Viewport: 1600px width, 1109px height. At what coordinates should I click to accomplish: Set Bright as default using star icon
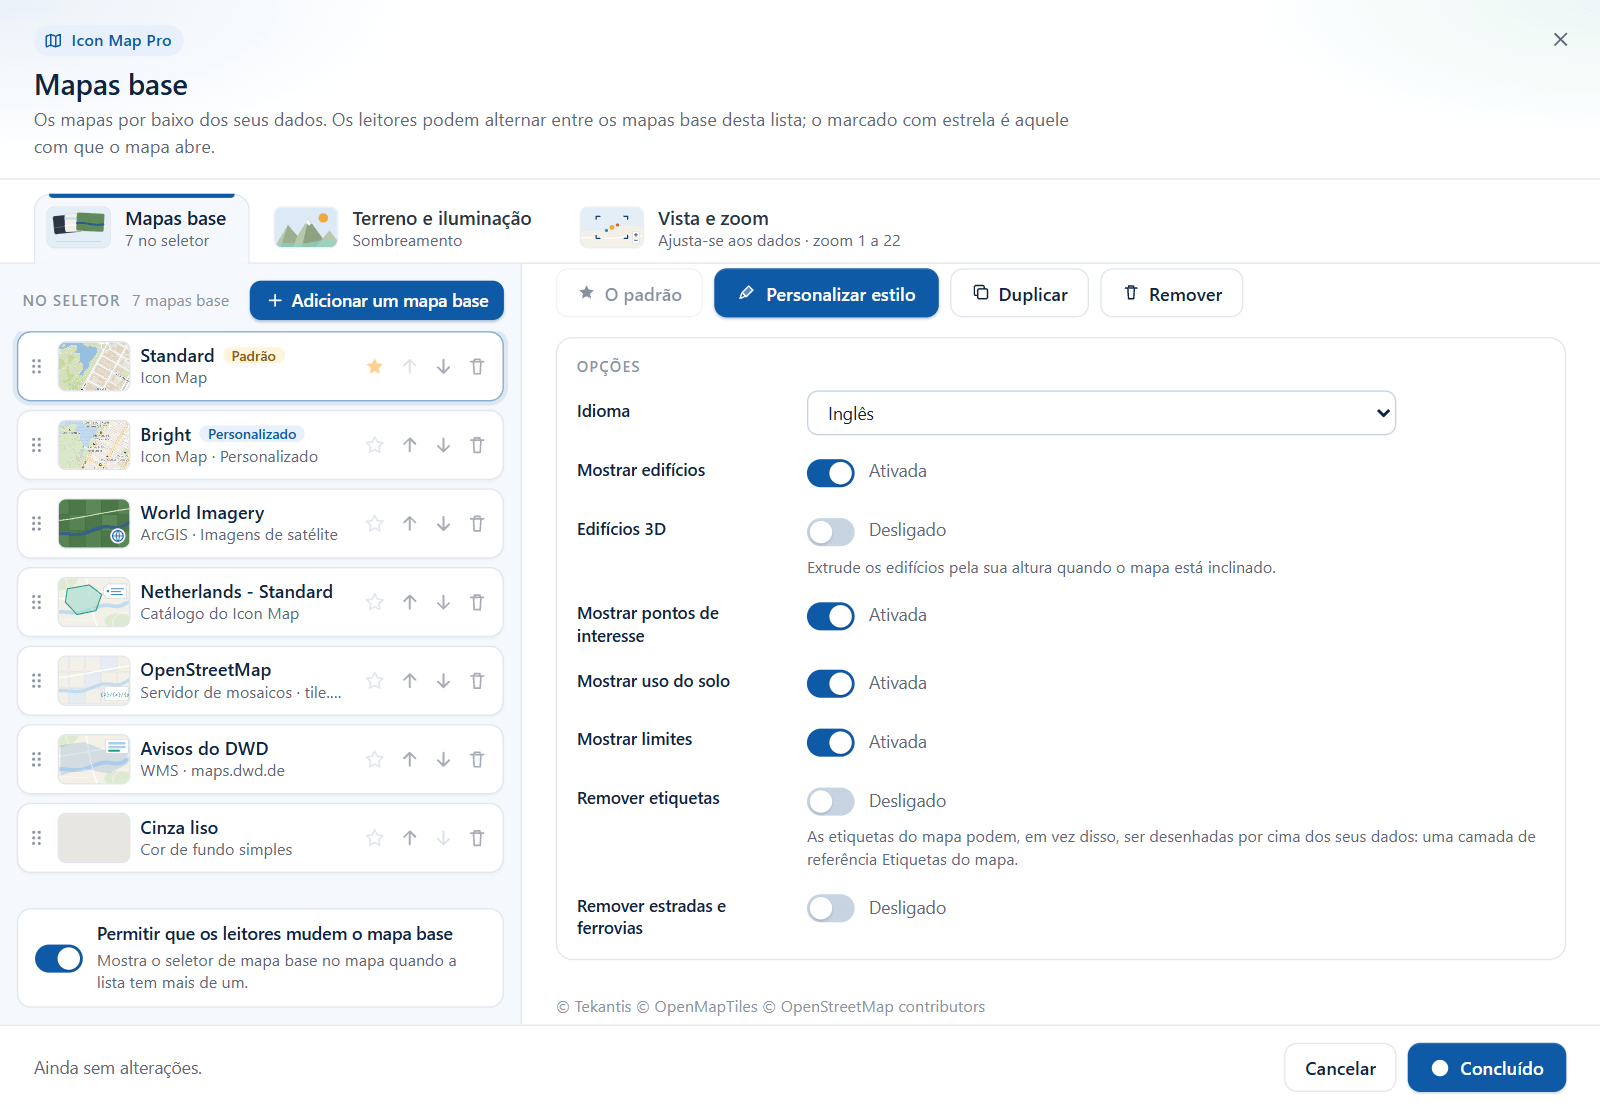[x=375, y=445]
